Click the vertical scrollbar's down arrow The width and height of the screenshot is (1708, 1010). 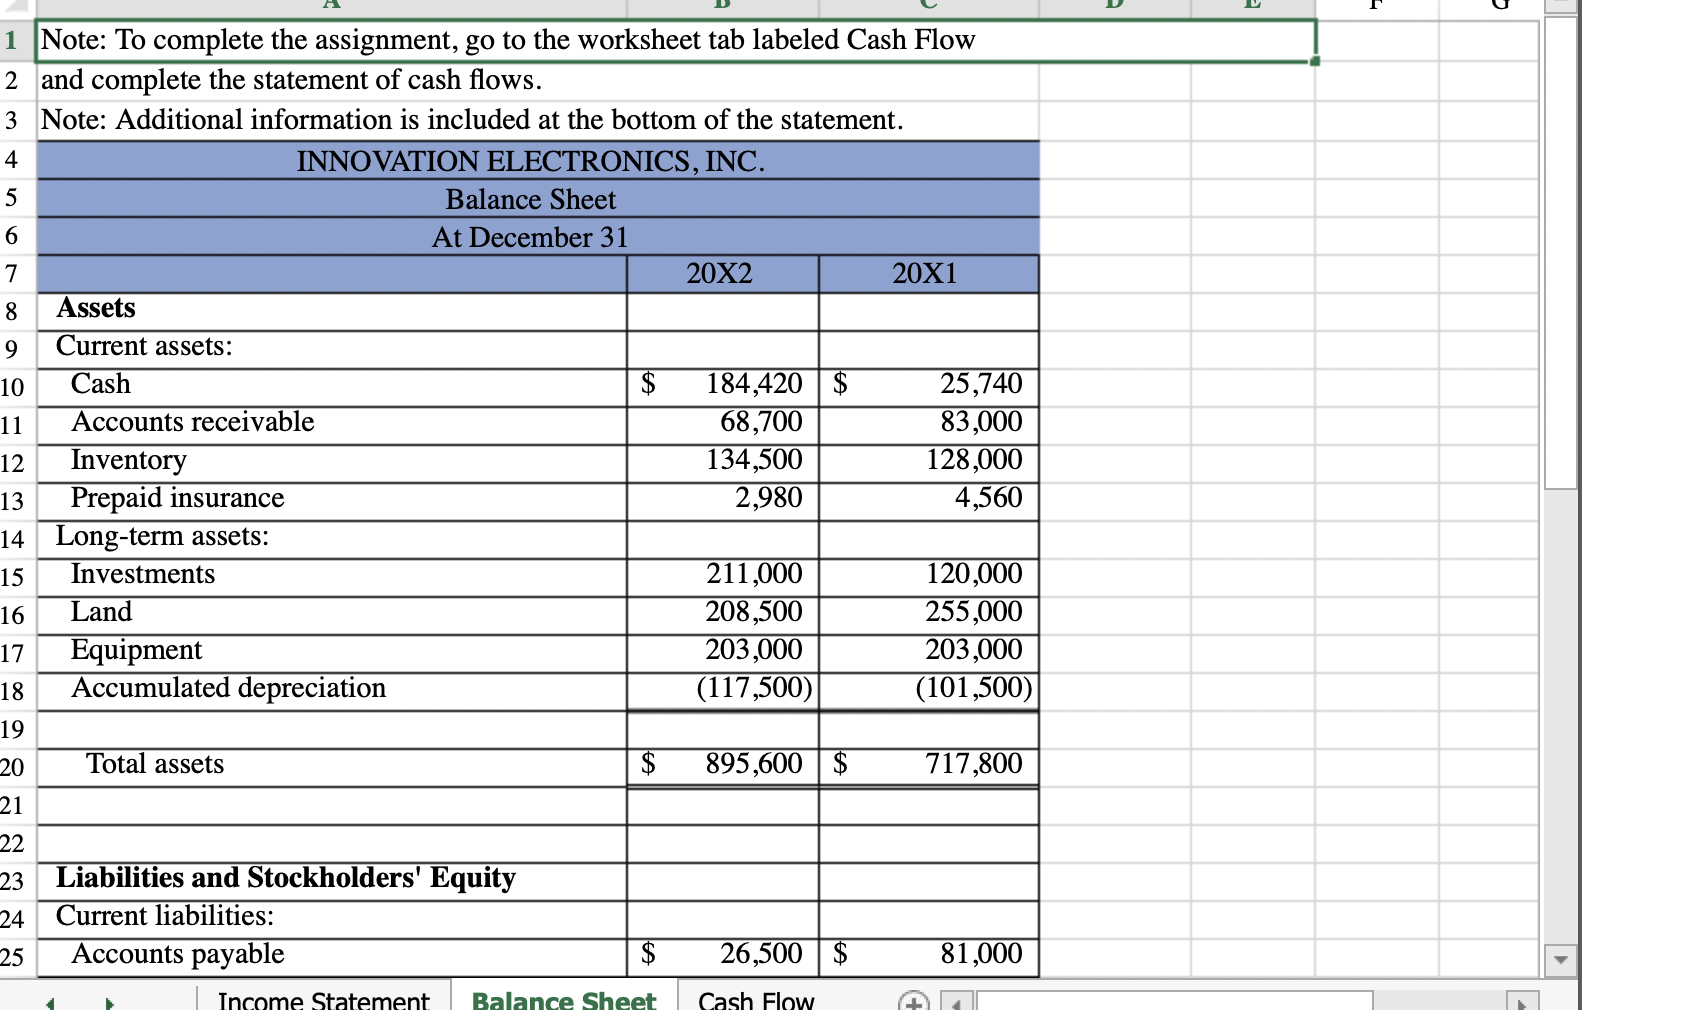click(1562, 958)
